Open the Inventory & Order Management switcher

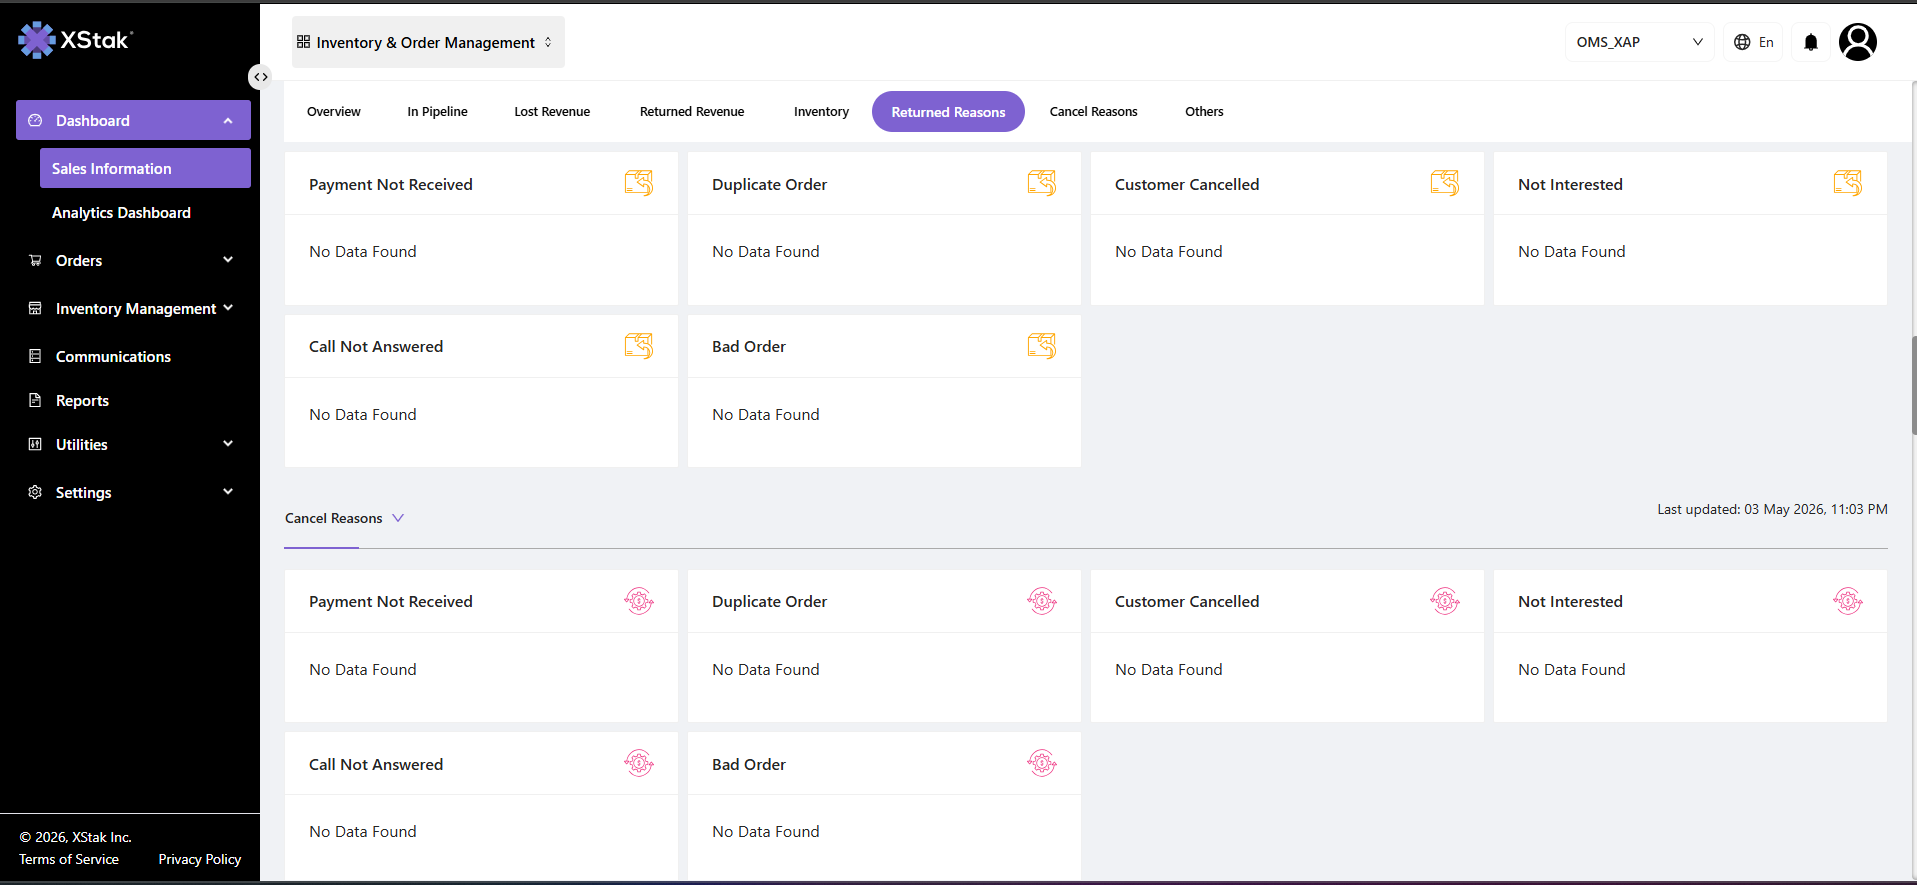click(x=428, y=42)
